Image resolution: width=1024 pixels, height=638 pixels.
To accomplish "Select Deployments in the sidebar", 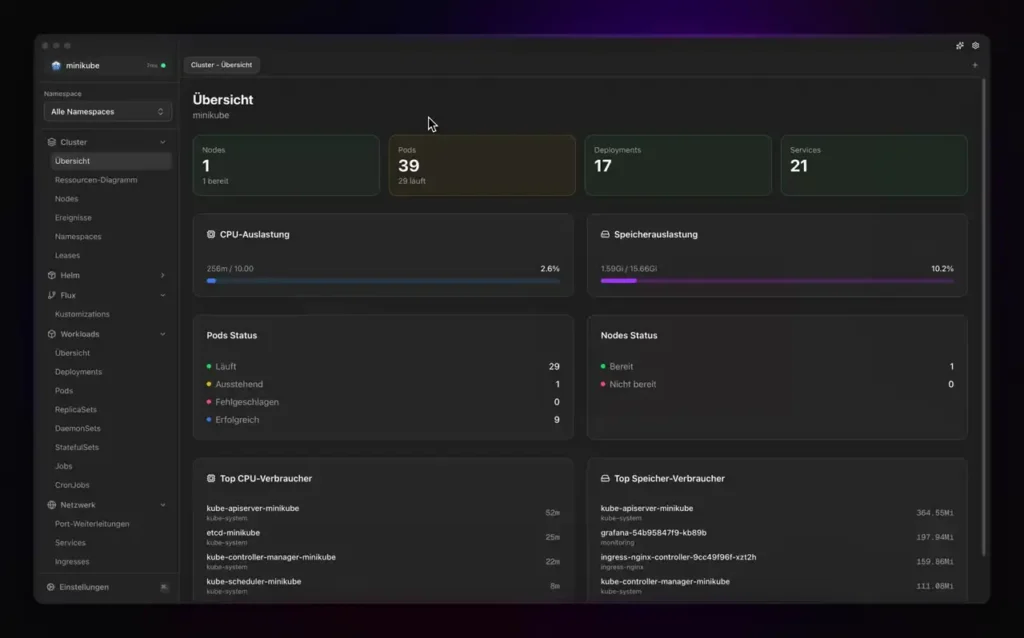I will pos(77,371).
